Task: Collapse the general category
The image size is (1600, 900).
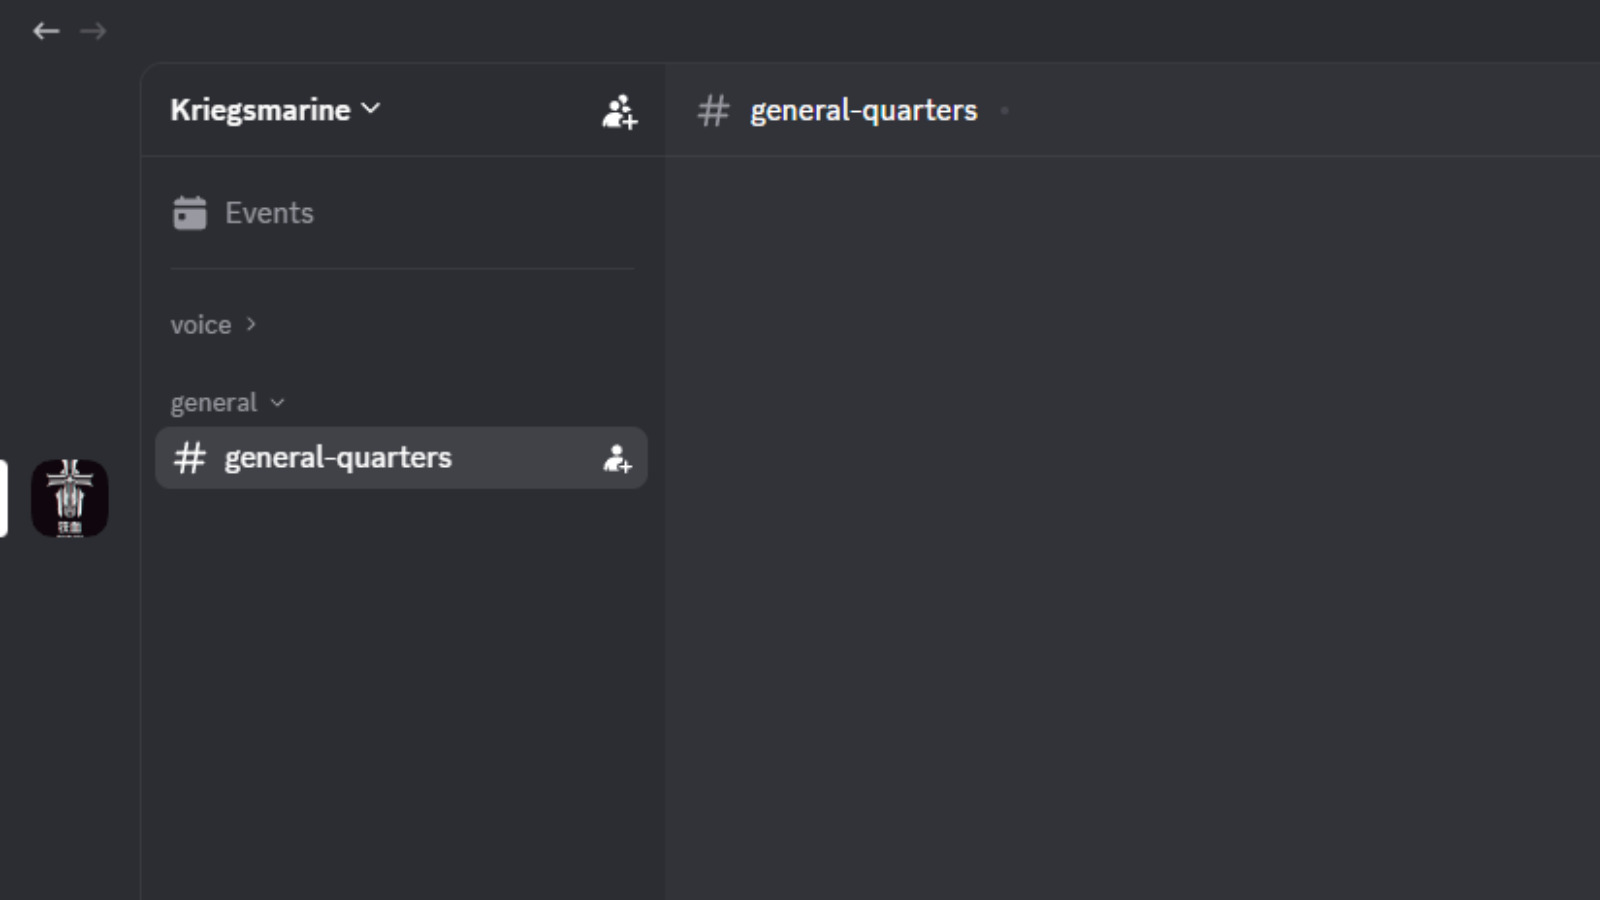Action: click(x=228, y=402)
